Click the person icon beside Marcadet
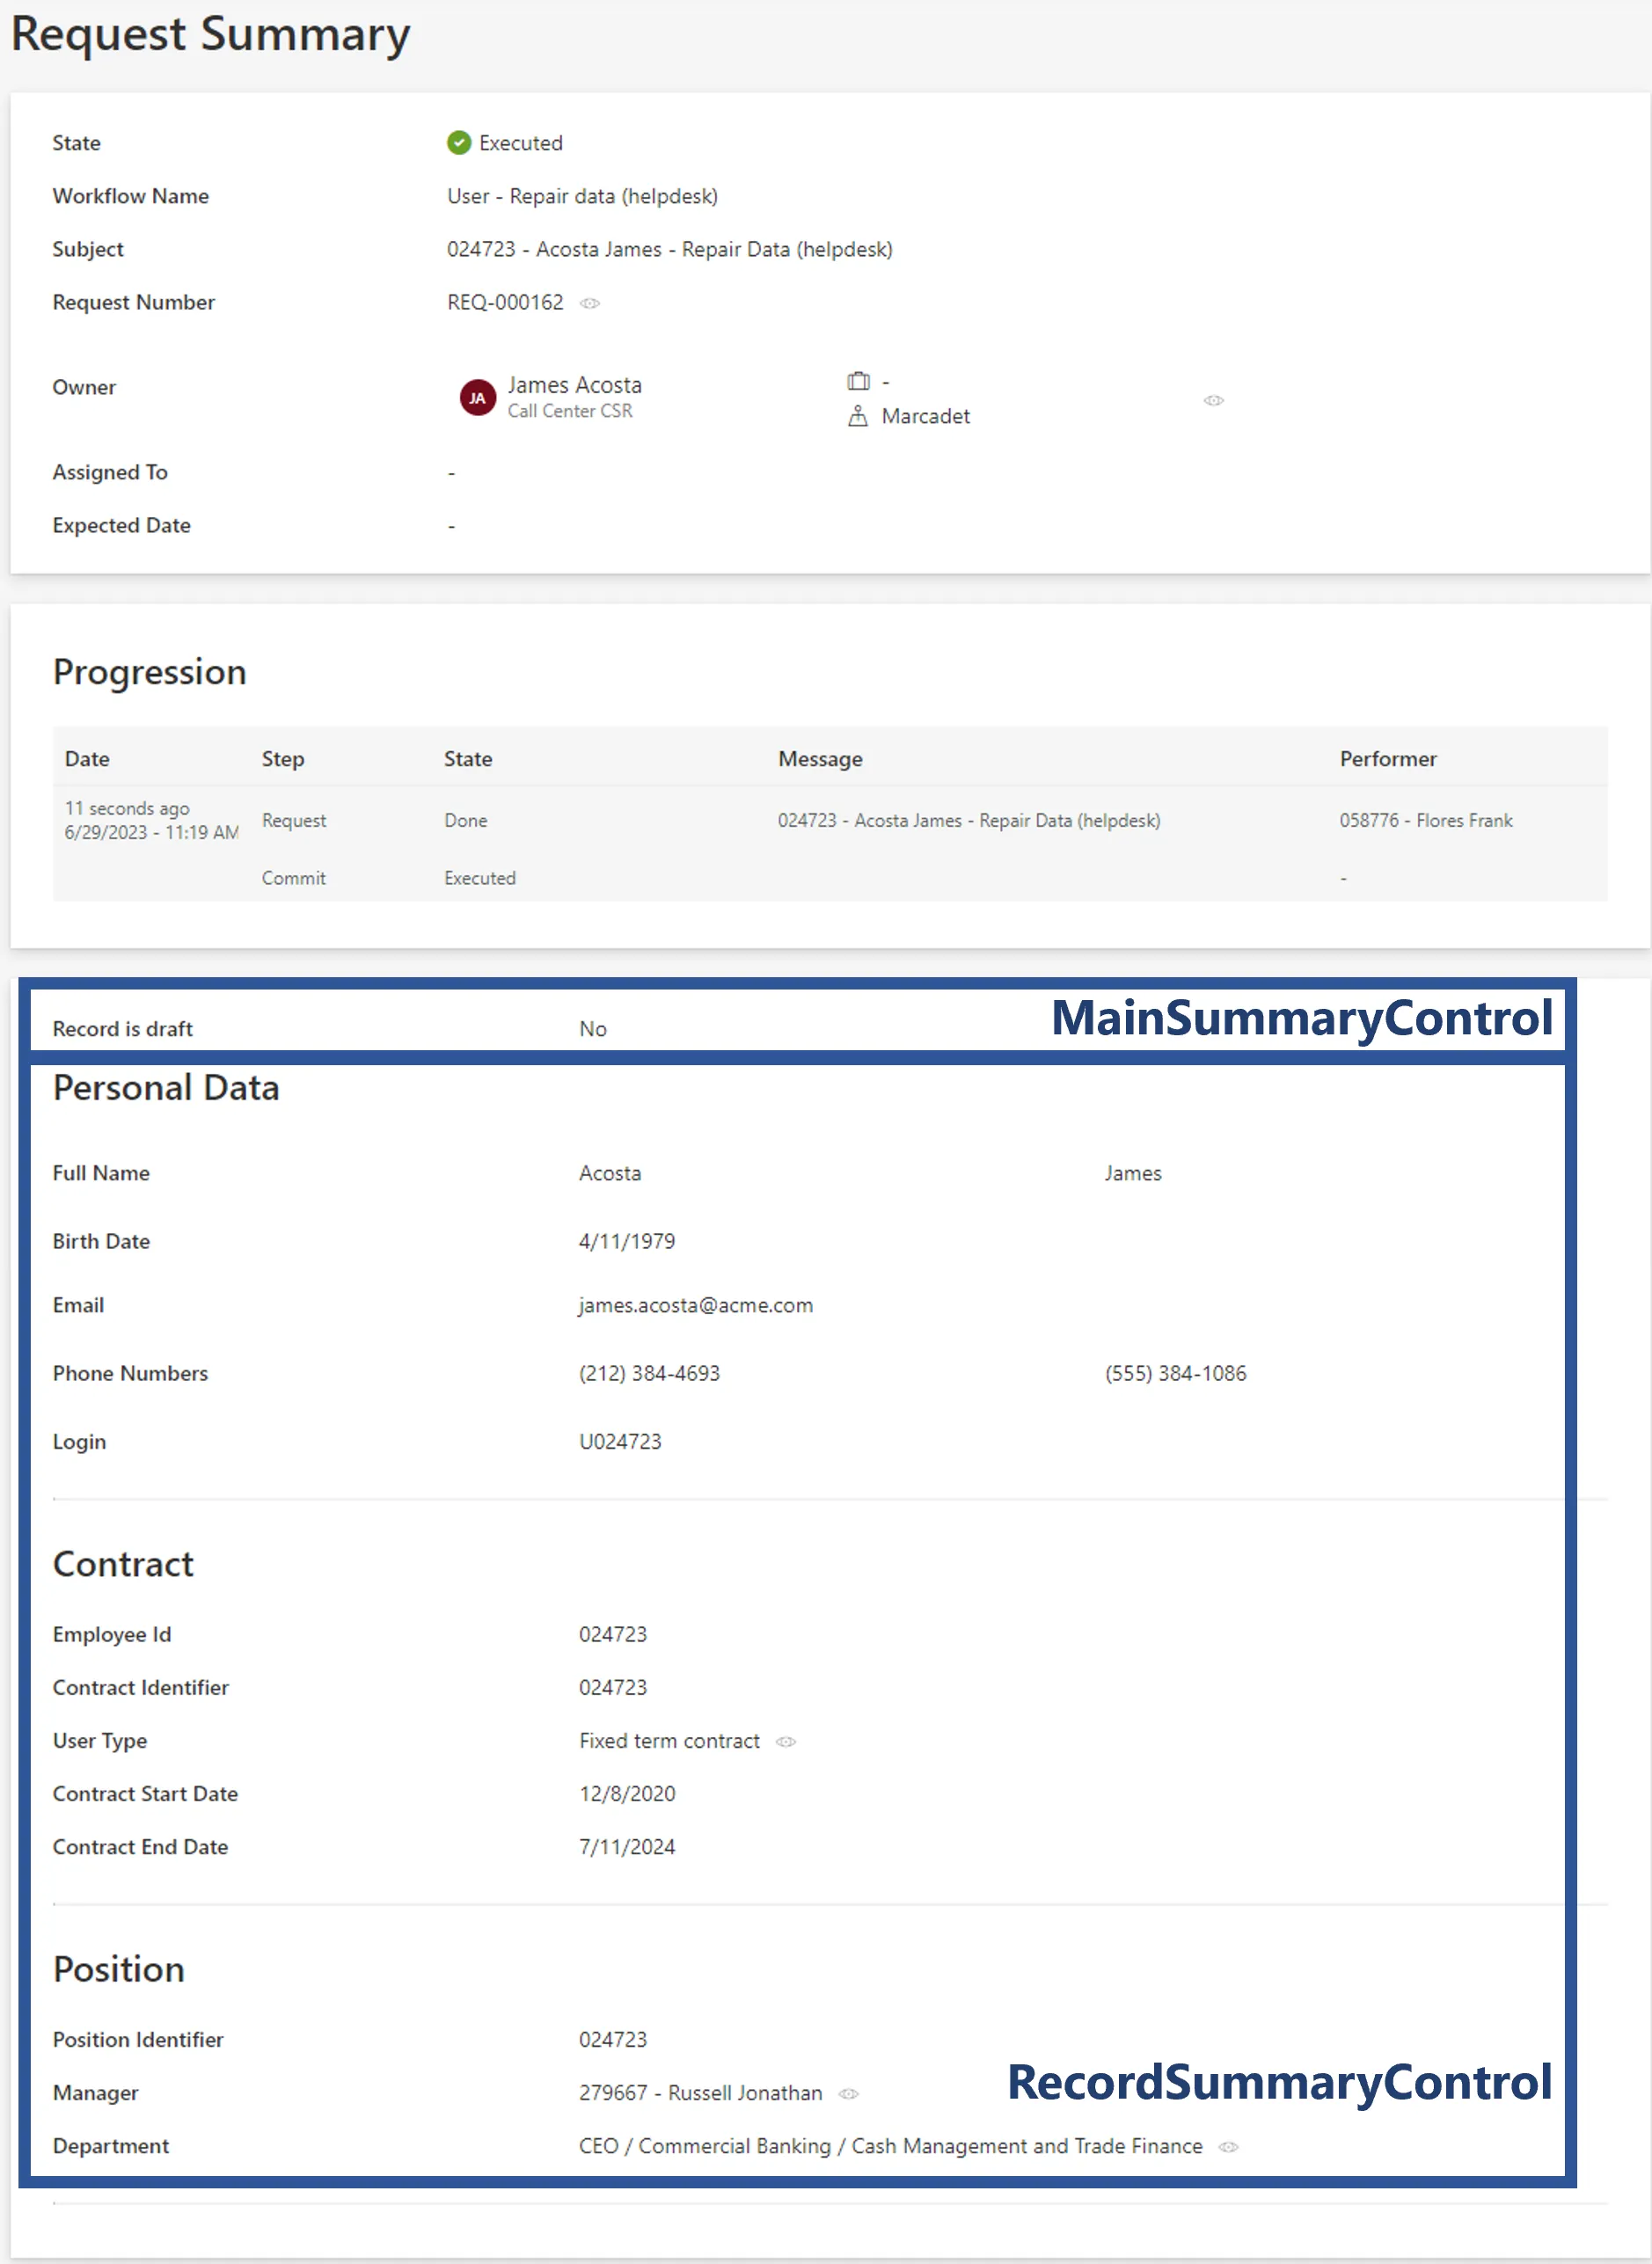Screen dimensions: 1652x2264 pyautogui.click(x=857, y=416)
